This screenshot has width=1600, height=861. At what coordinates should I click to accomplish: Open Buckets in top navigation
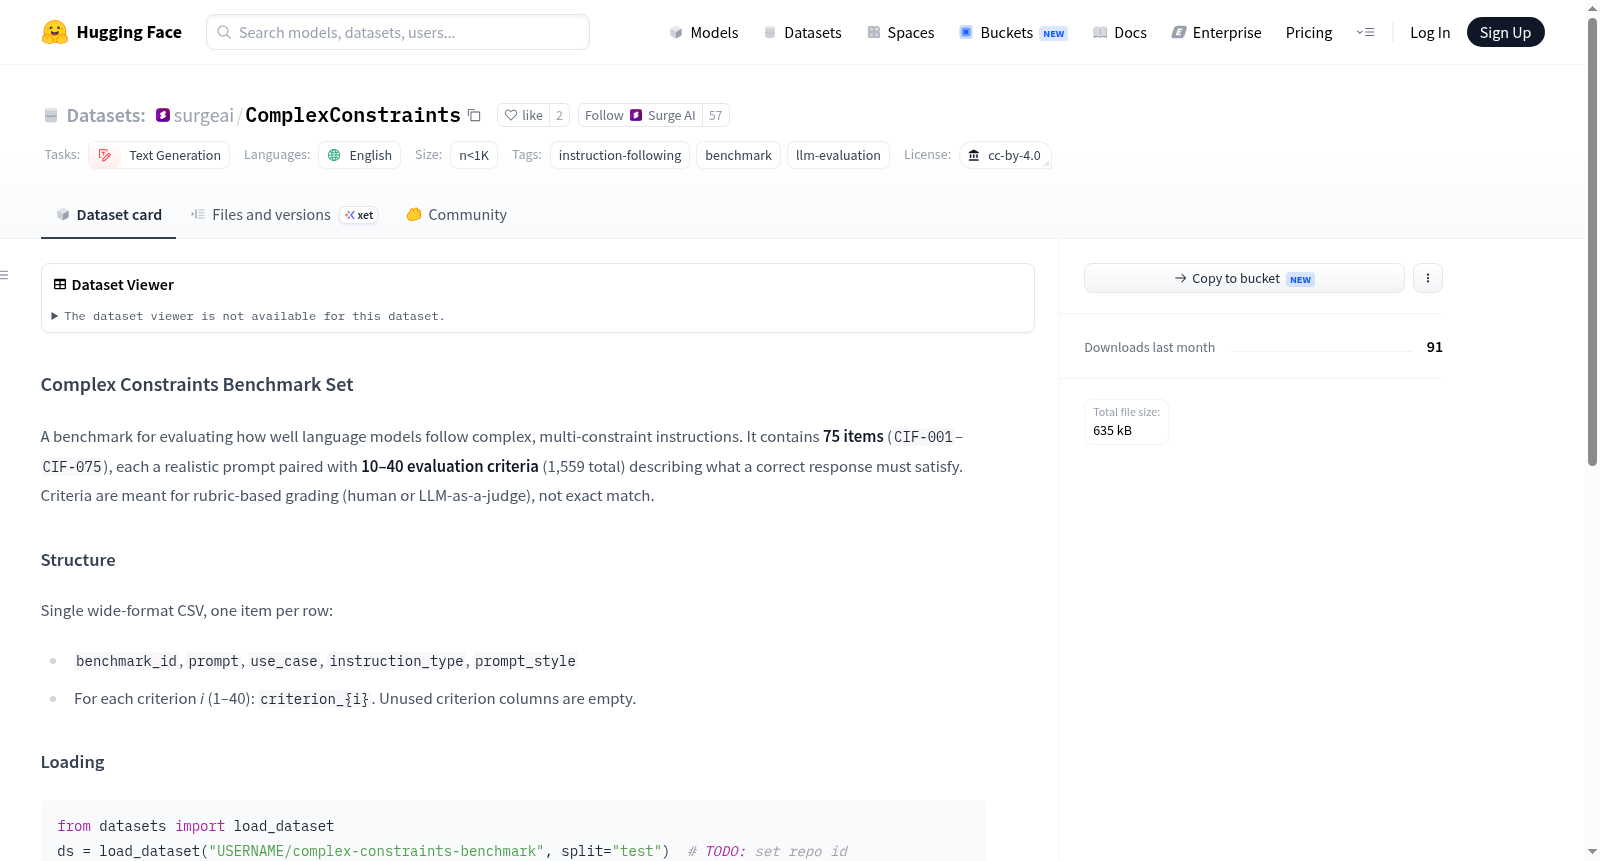[x=1013, y=33]
